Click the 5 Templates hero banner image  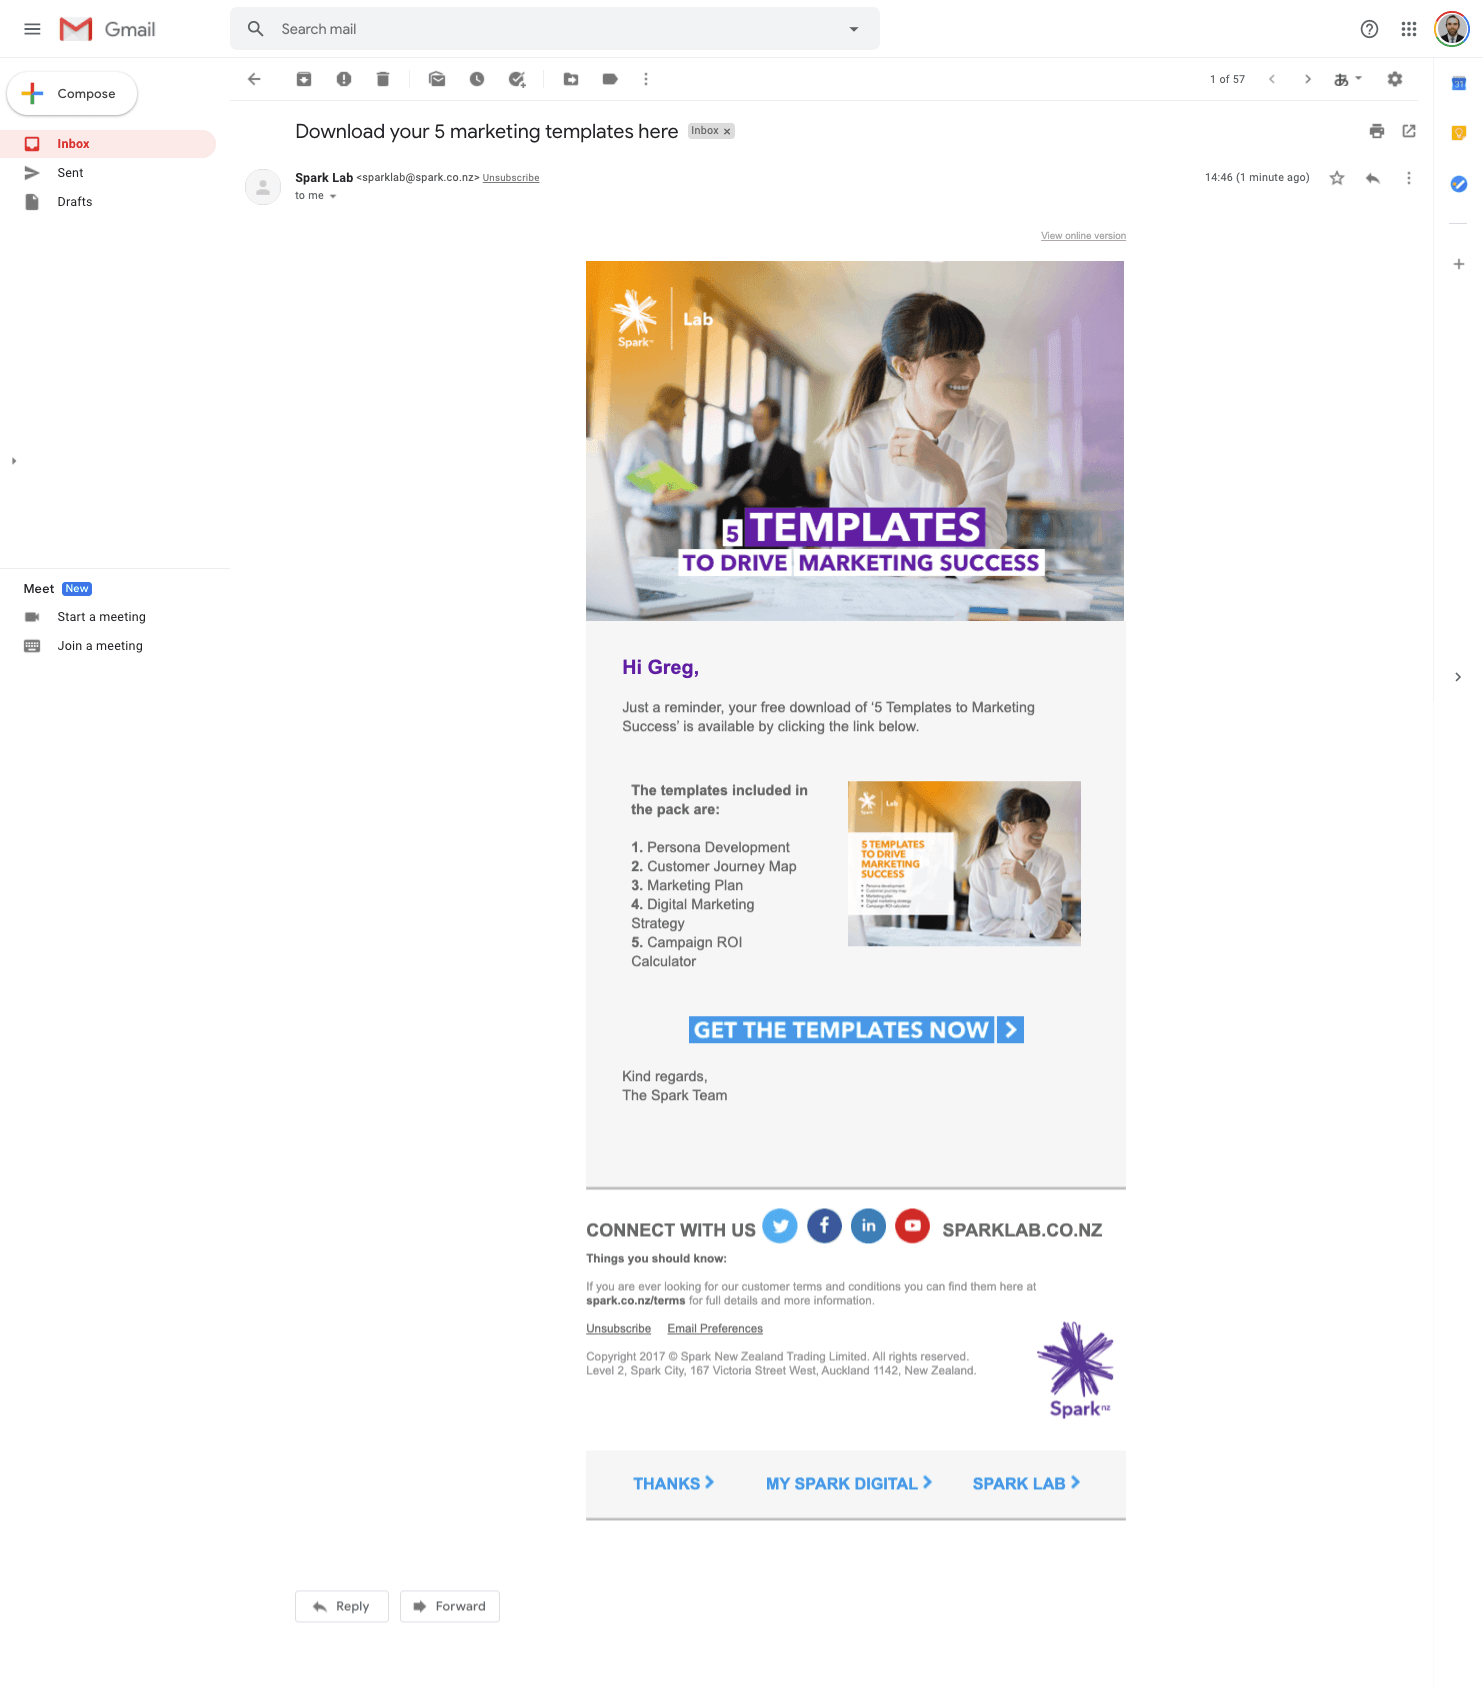click(855, 441)
